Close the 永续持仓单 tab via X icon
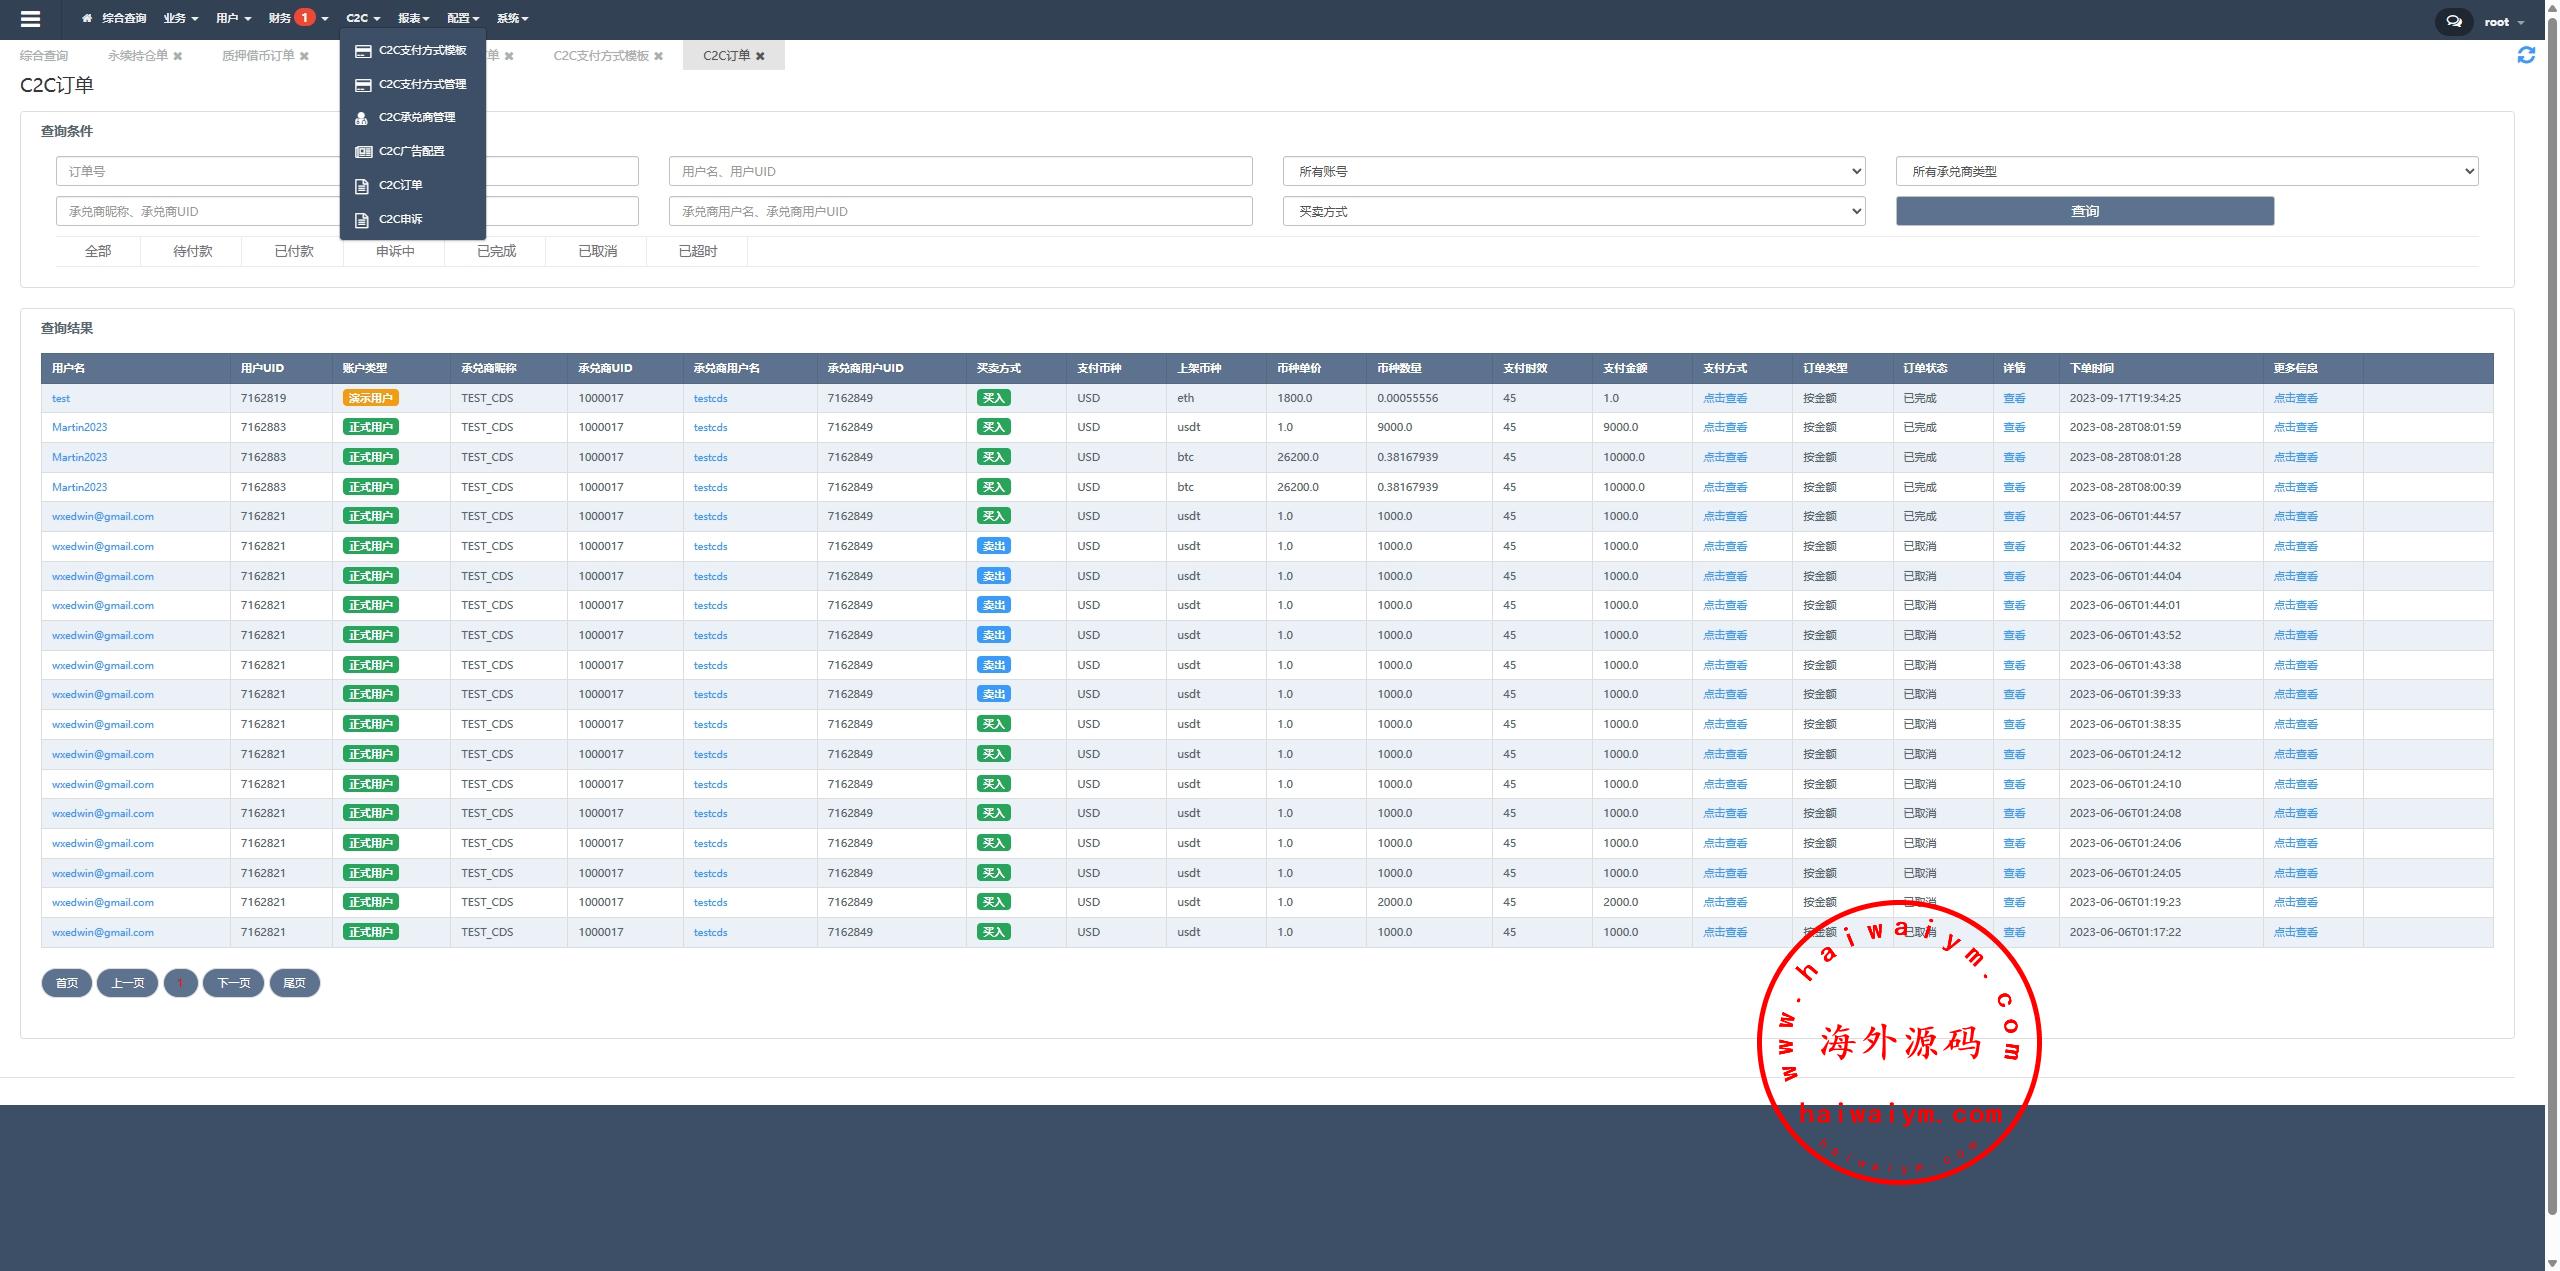Image resolution: width=2560 pixels, height=1271 pixels. 178,57
